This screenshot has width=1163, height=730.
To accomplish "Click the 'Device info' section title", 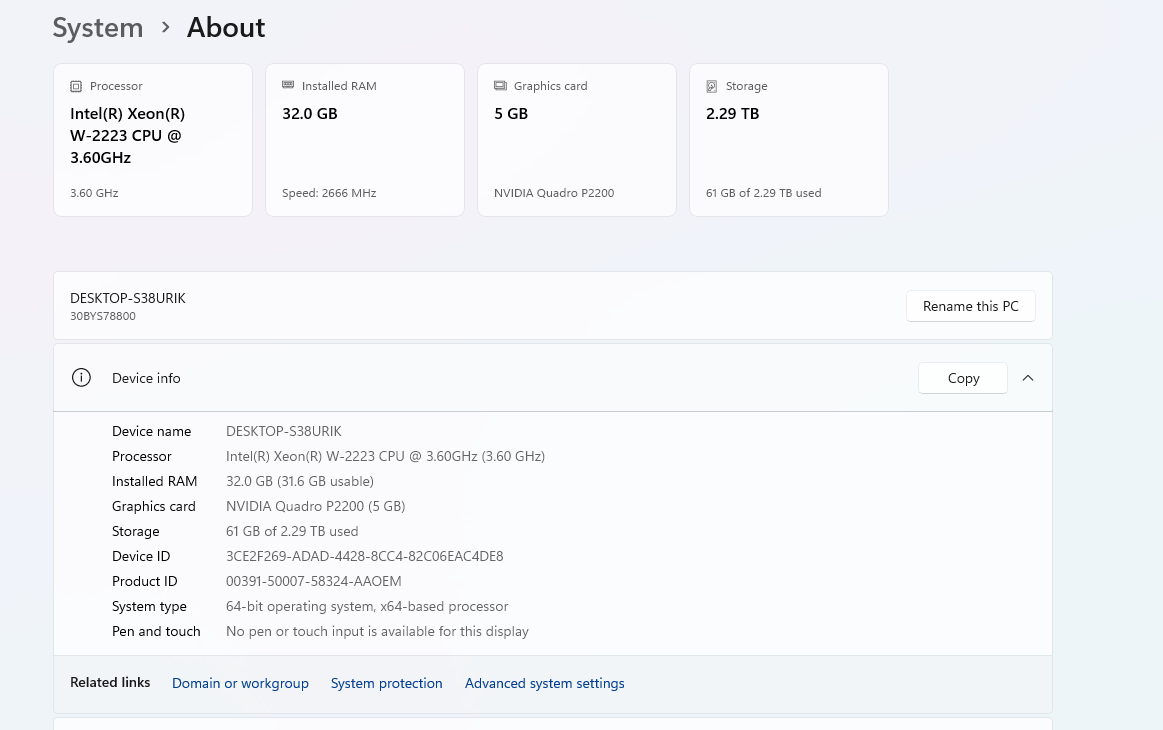I will pyautogui.click(x=146, y=378).
